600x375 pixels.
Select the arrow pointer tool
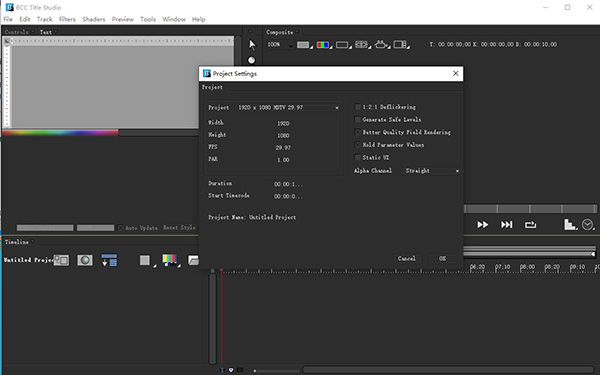point(252,45)
